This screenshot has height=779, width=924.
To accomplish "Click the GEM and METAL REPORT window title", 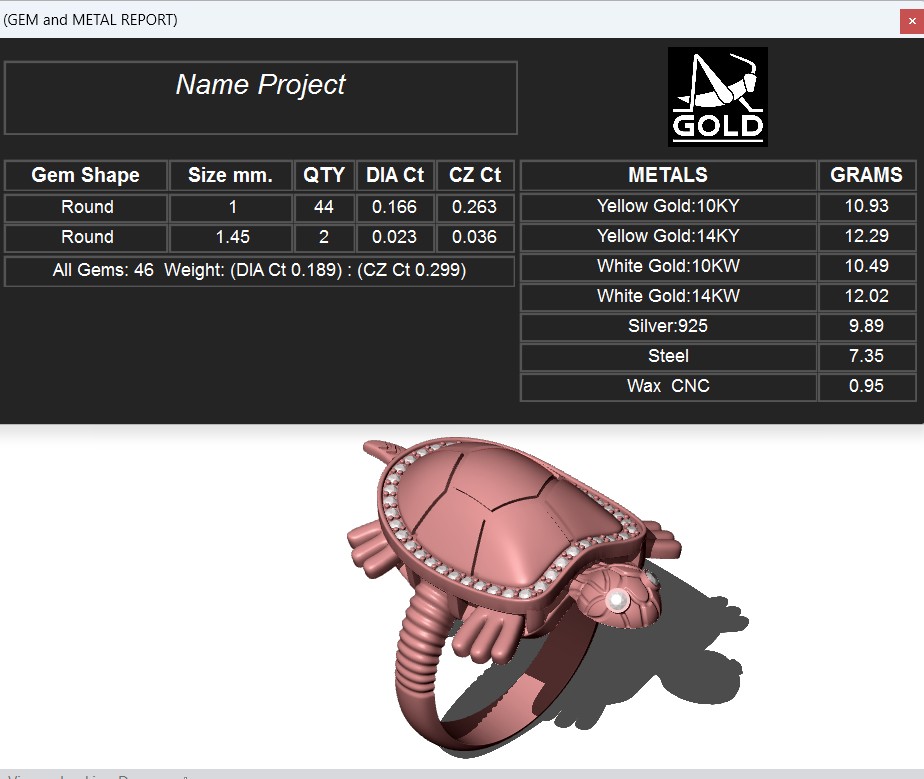I will [90, 19].
